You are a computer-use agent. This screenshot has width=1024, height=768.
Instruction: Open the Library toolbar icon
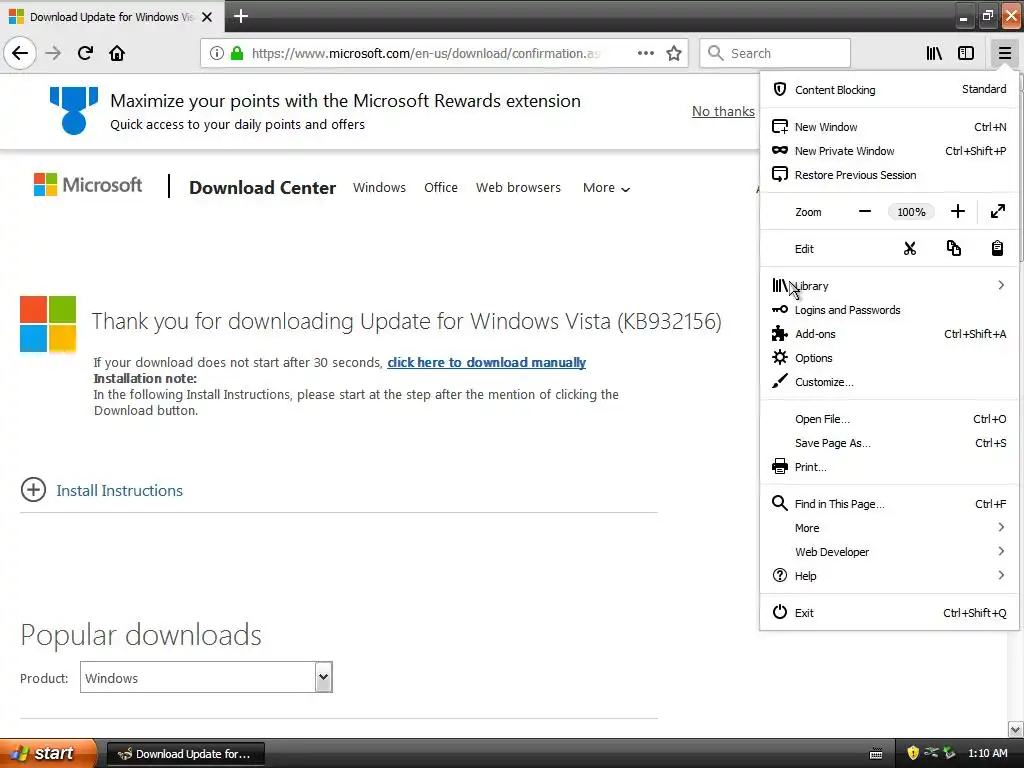934,53
